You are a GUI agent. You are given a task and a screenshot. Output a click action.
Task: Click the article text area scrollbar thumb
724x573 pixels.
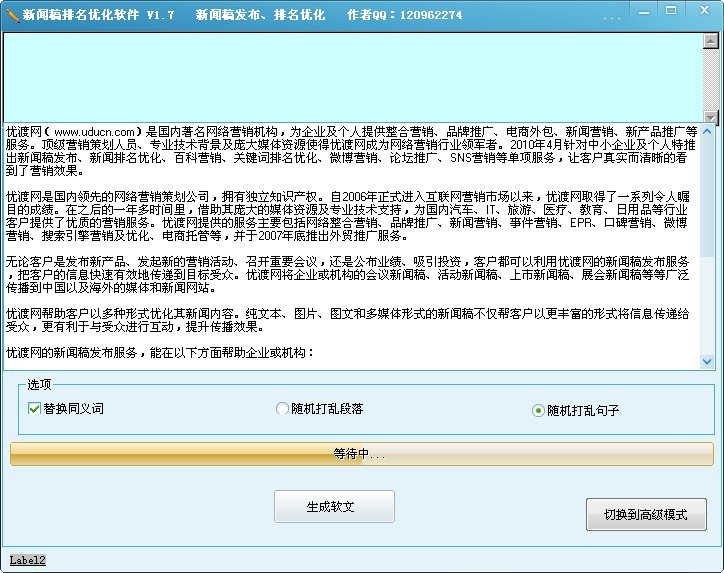[x=706, y=197]
